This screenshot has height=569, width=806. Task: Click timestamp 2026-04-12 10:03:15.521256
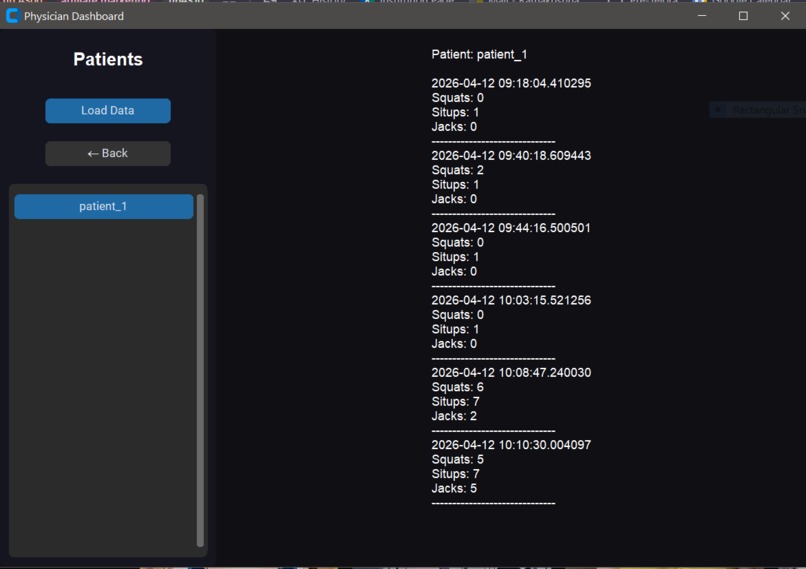[511, 300]
